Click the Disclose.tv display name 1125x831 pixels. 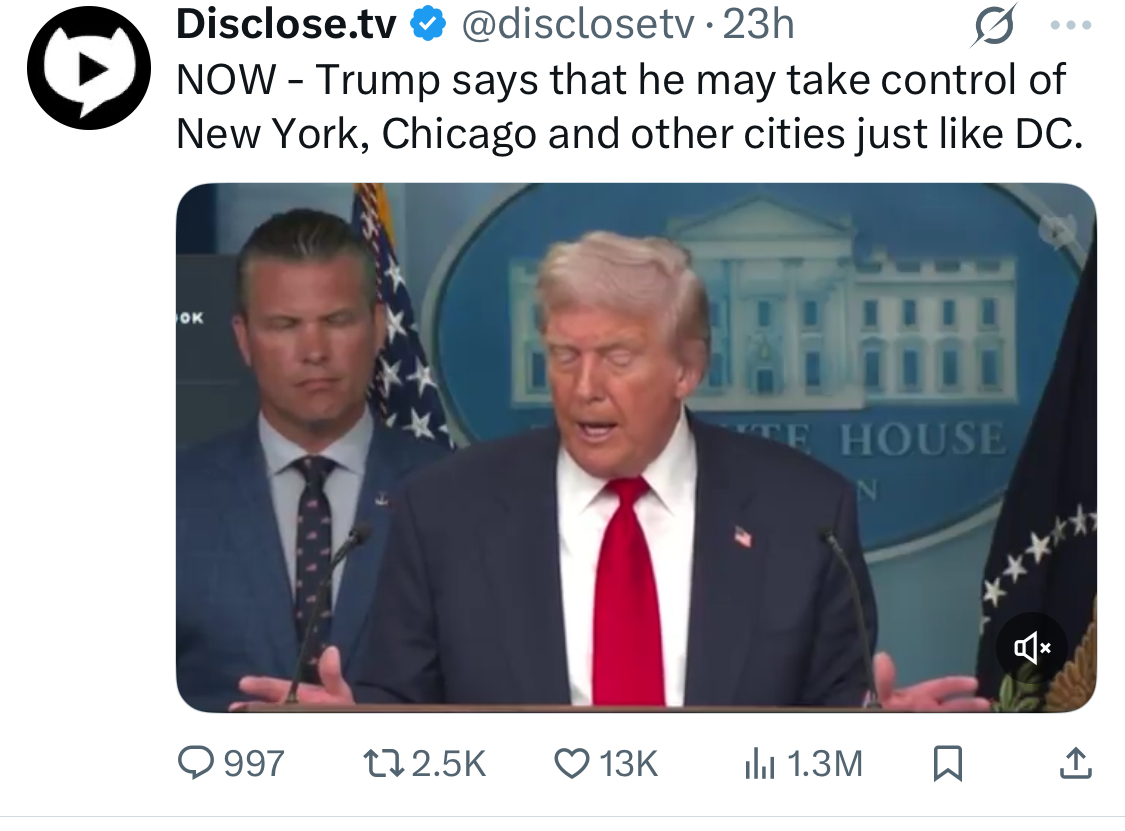click(286, 24)
